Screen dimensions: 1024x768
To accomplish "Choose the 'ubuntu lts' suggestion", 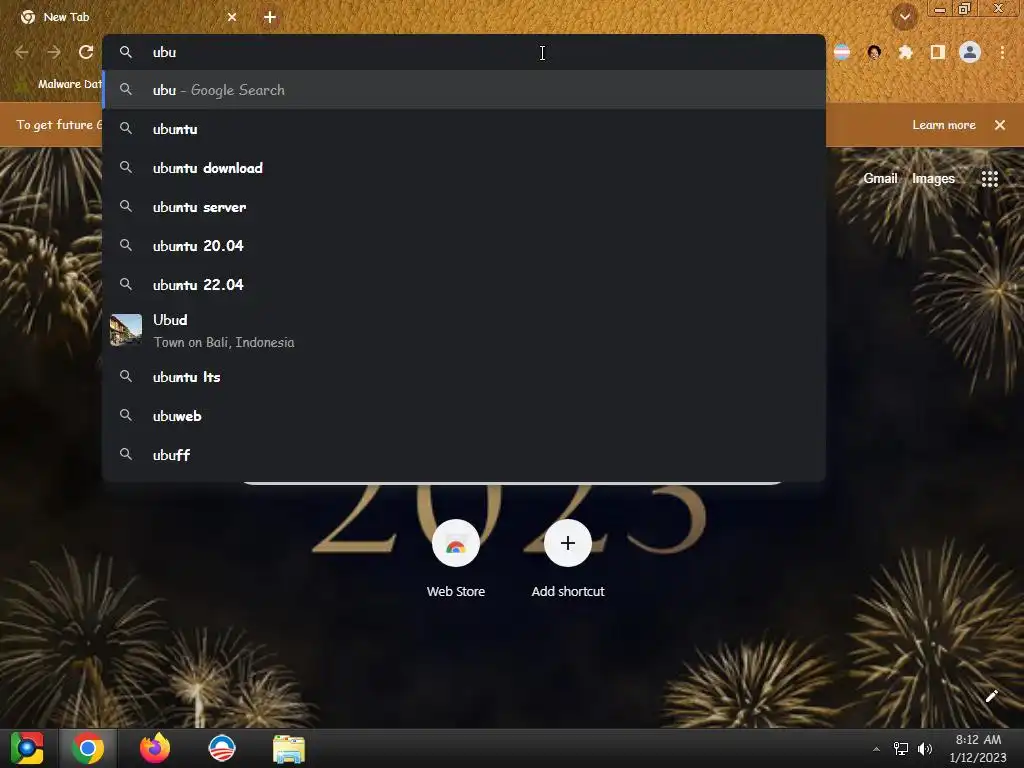I will coord(464,377).
